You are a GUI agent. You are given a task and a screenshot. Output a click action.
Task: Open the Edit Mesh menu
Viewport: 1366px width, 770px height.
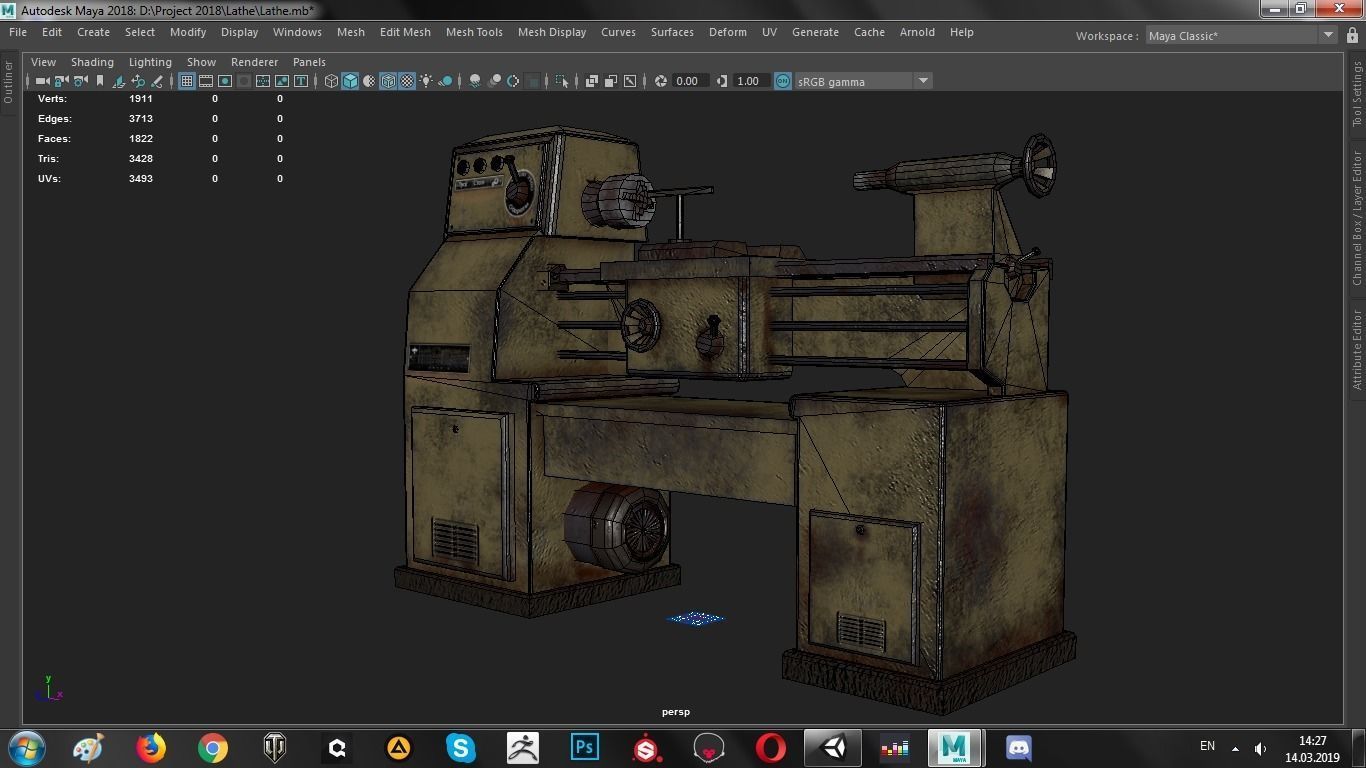pyautogui.click(x=405, y=32)
